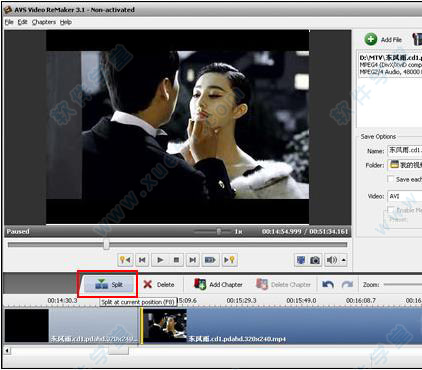
Task: Click the Paused status text
Action: pos(18,231)
